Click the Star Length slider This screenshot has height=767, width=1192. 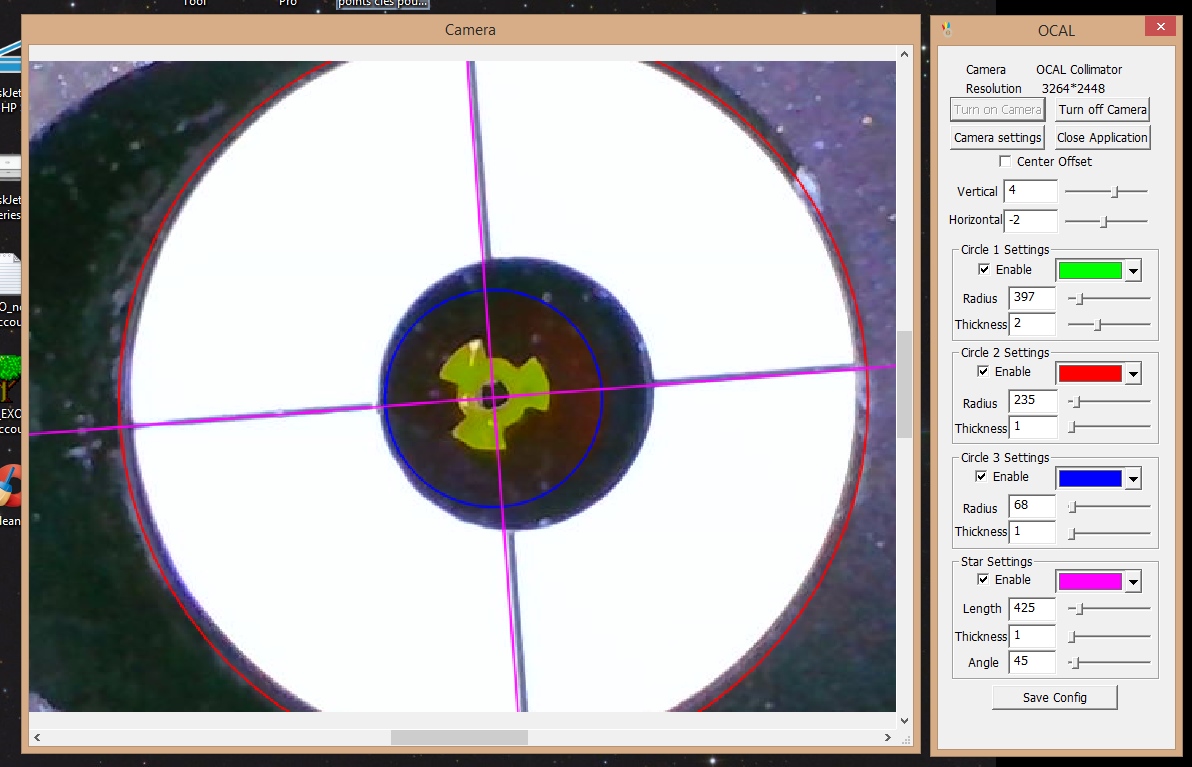pos(1109,608)
